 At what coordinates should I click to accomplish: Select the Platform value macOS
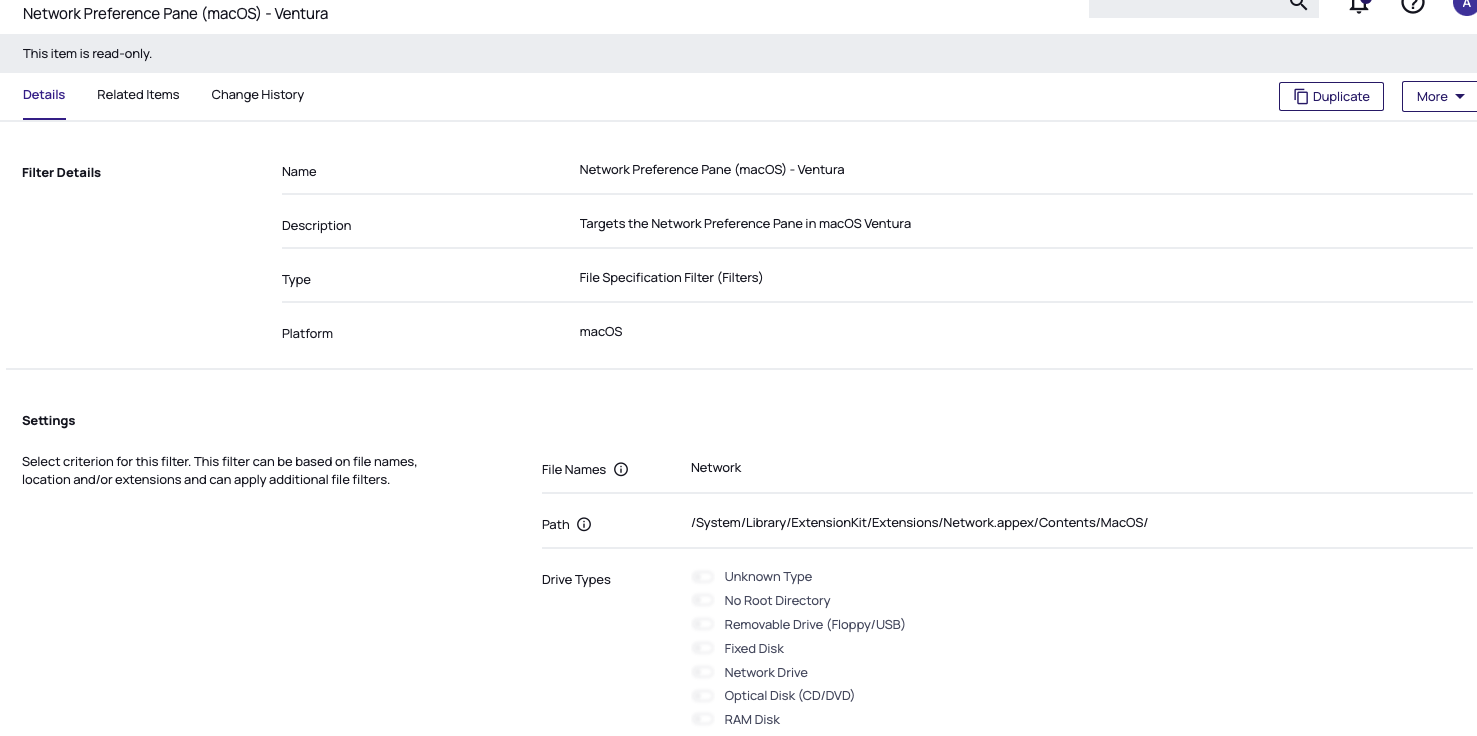[601, 332]
